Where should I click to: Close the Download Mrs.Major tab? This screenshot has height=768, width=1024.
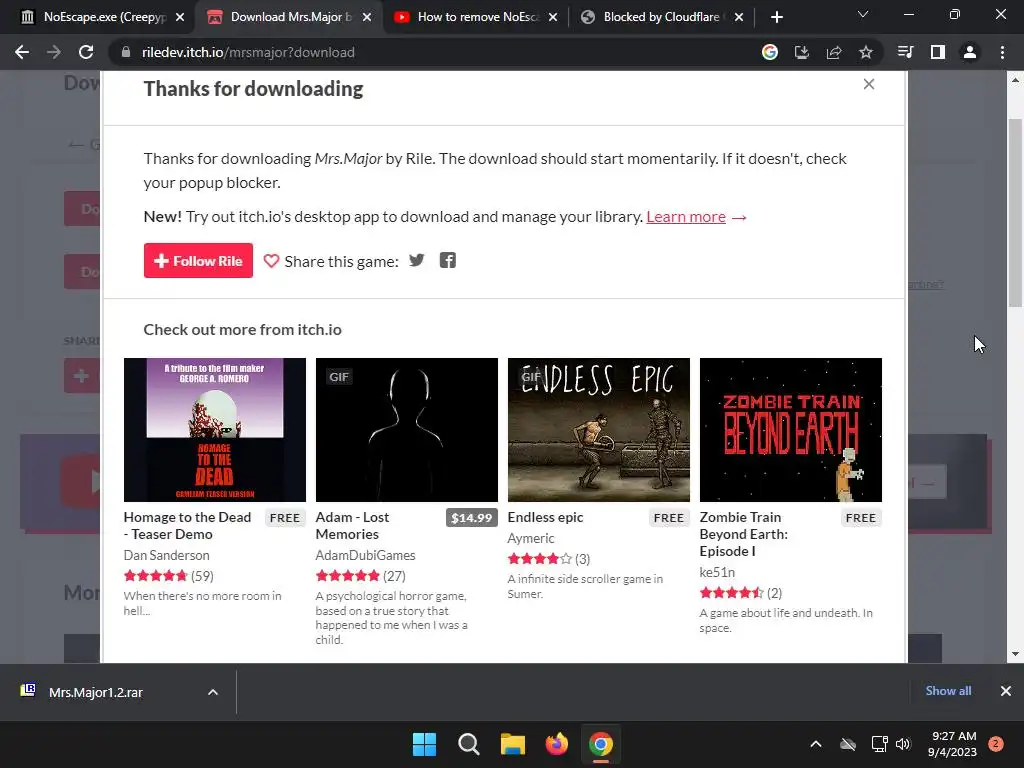pos(367,17)
